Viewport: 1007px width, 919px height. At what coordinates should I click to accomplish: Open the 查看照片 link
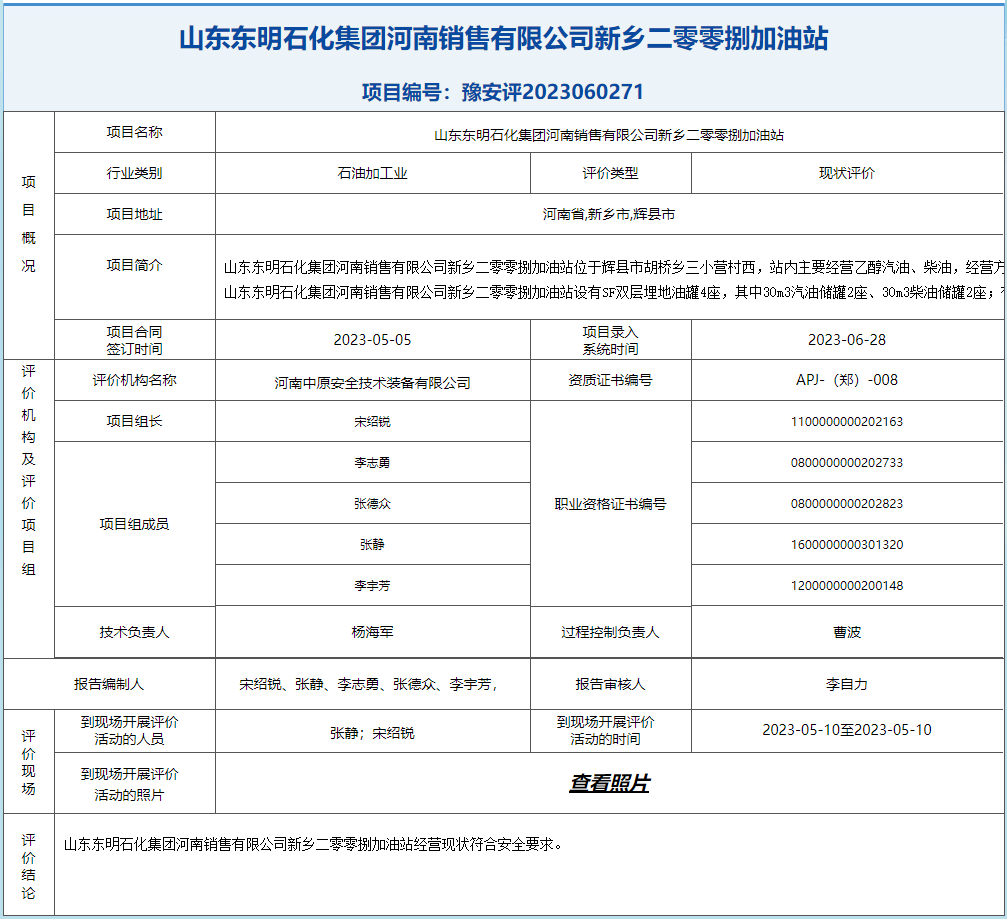click(609, 783)
